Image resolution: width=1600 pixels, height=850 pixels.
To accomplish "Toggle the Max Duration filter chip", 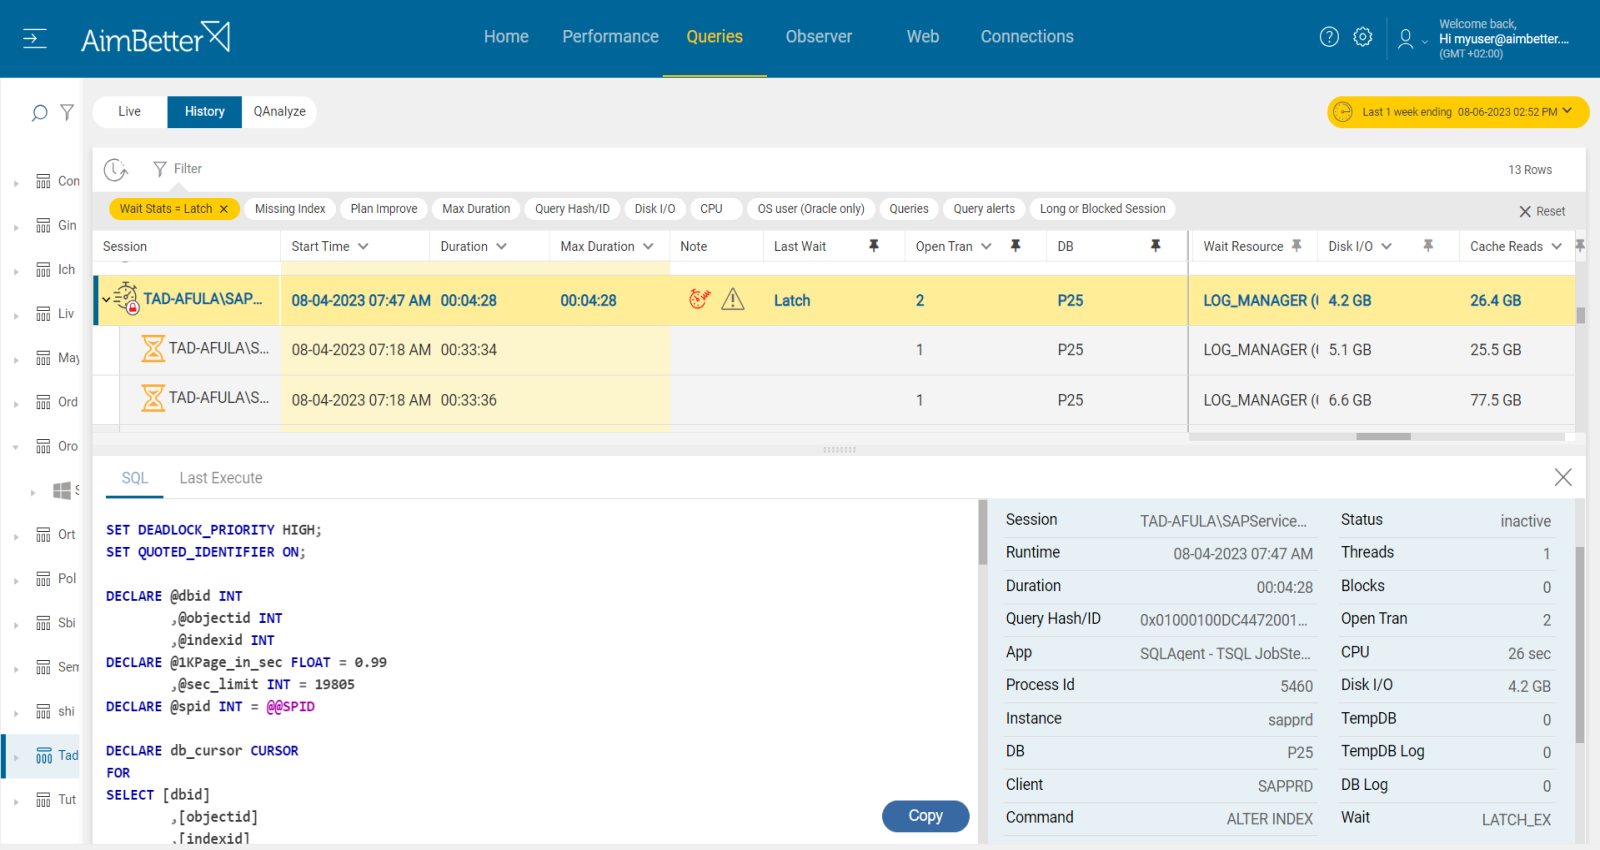I will (476, 209).
